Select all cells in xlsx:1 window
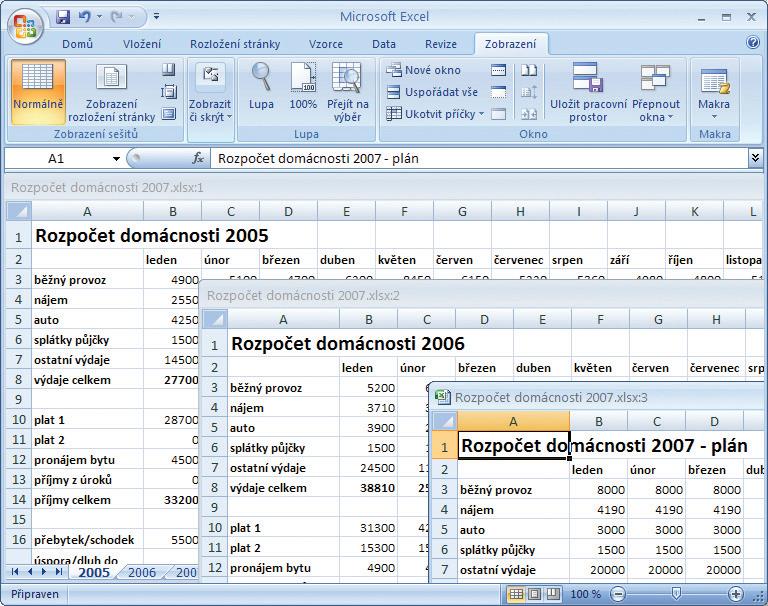The width and height of the screenshot is (768, 606). pos(19,212)
